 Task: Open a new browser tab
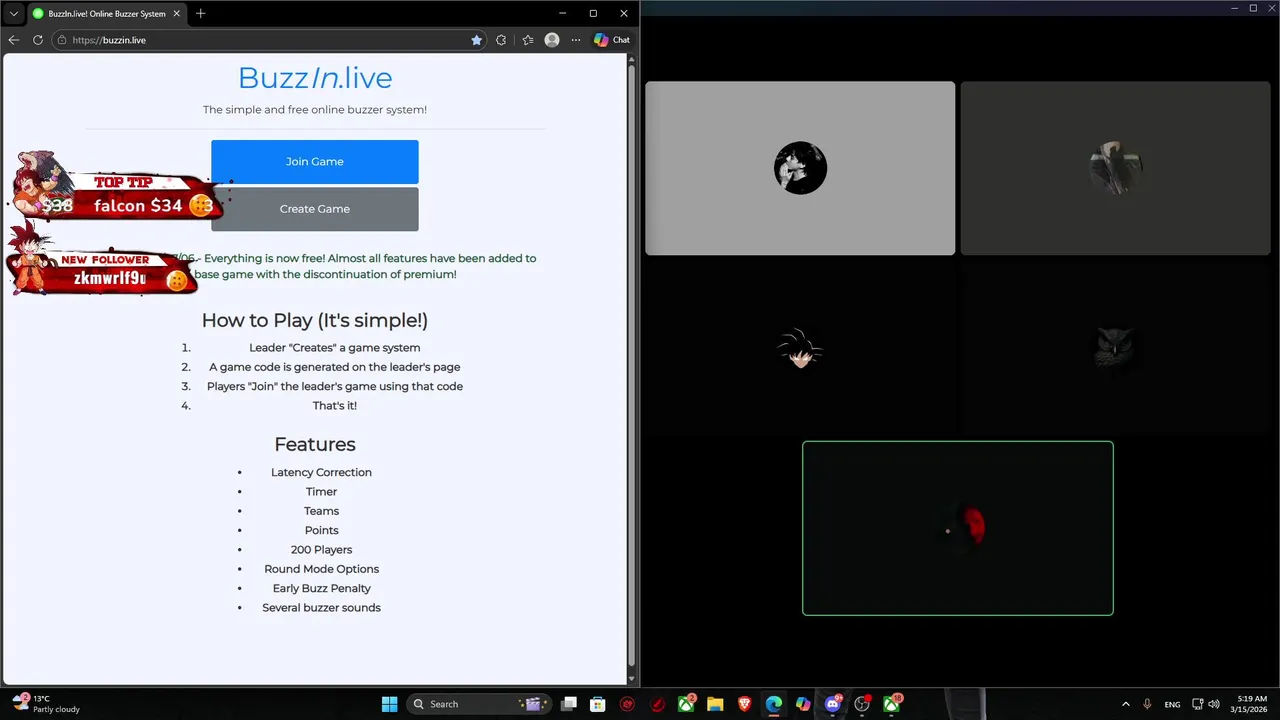(x=200, y=13)
